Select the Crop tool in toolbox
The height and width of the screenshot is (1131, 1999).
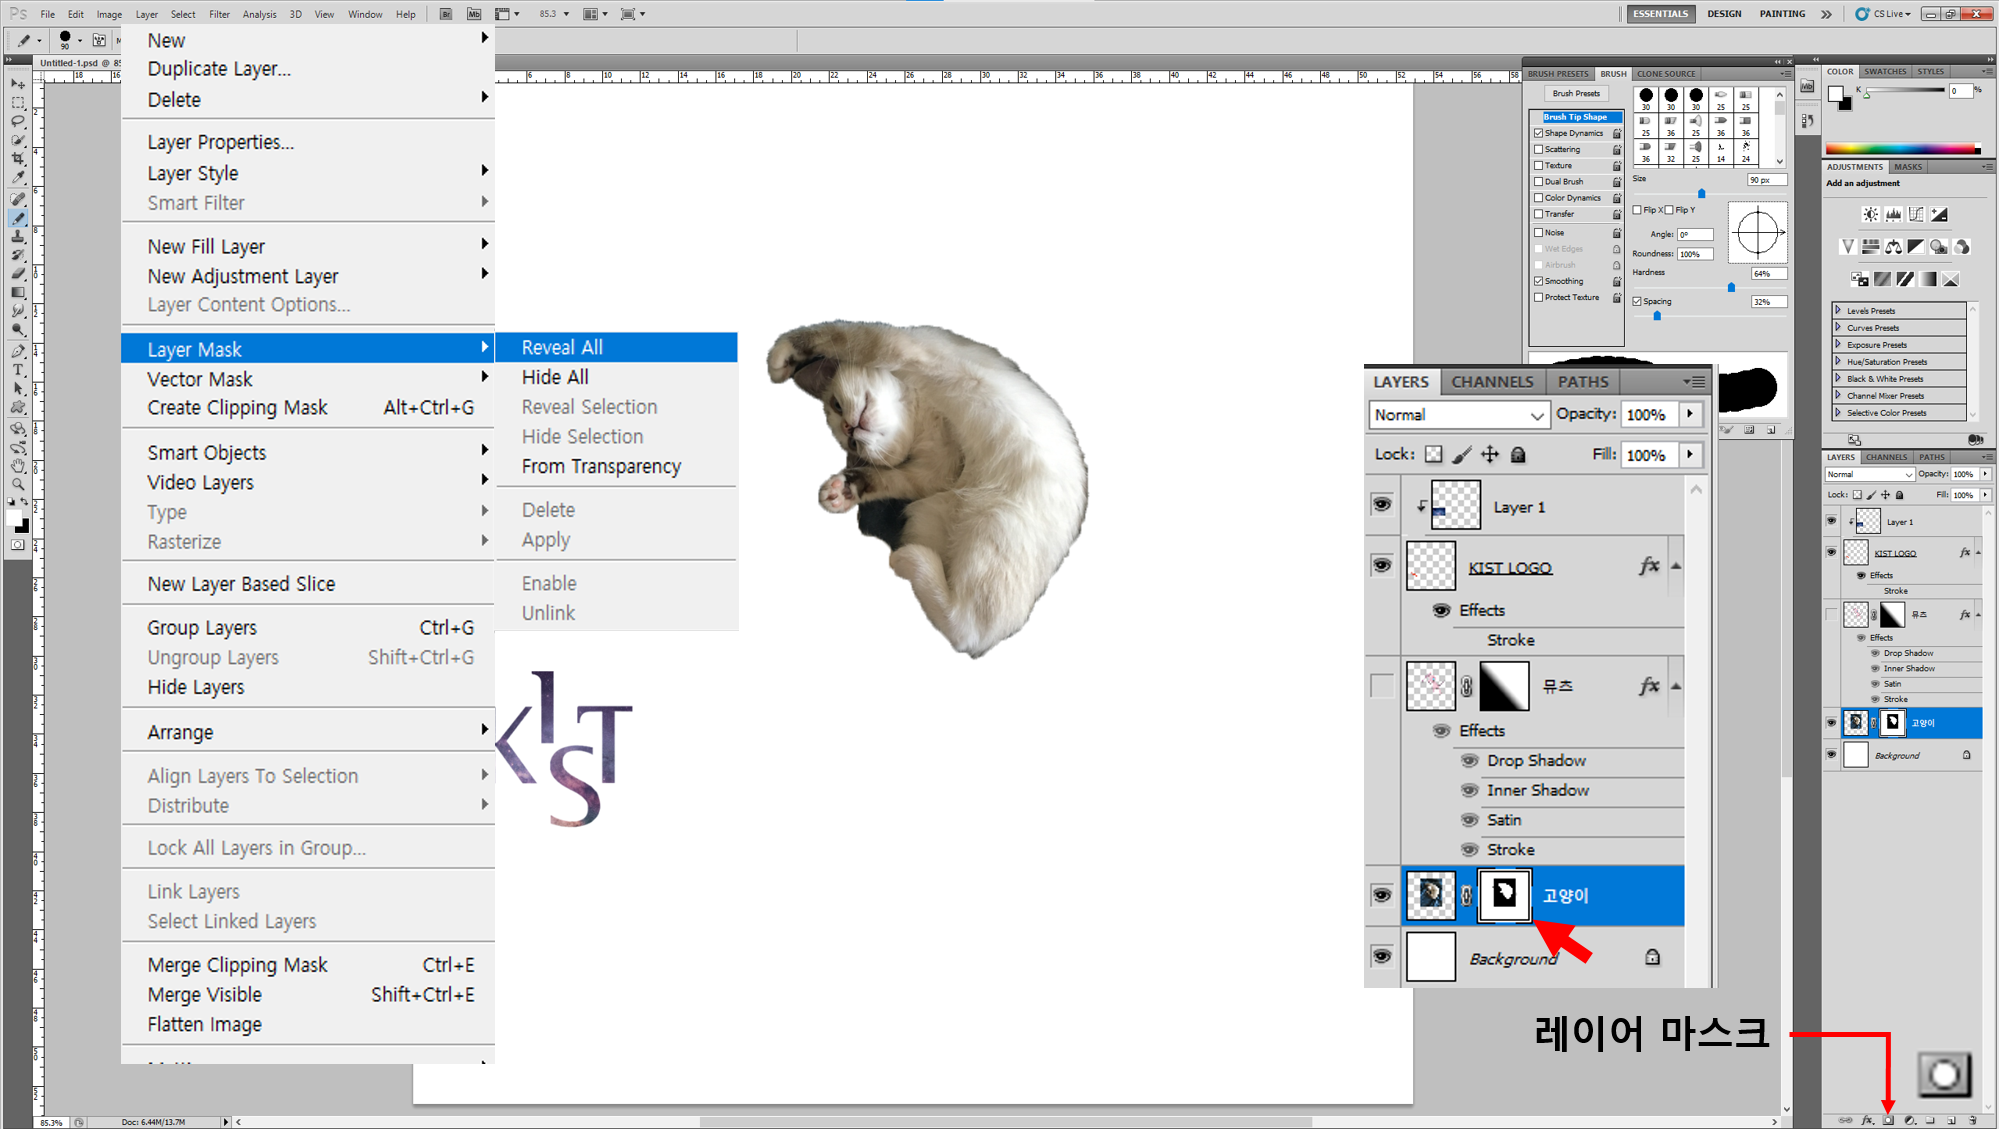[x=18, y=159]
